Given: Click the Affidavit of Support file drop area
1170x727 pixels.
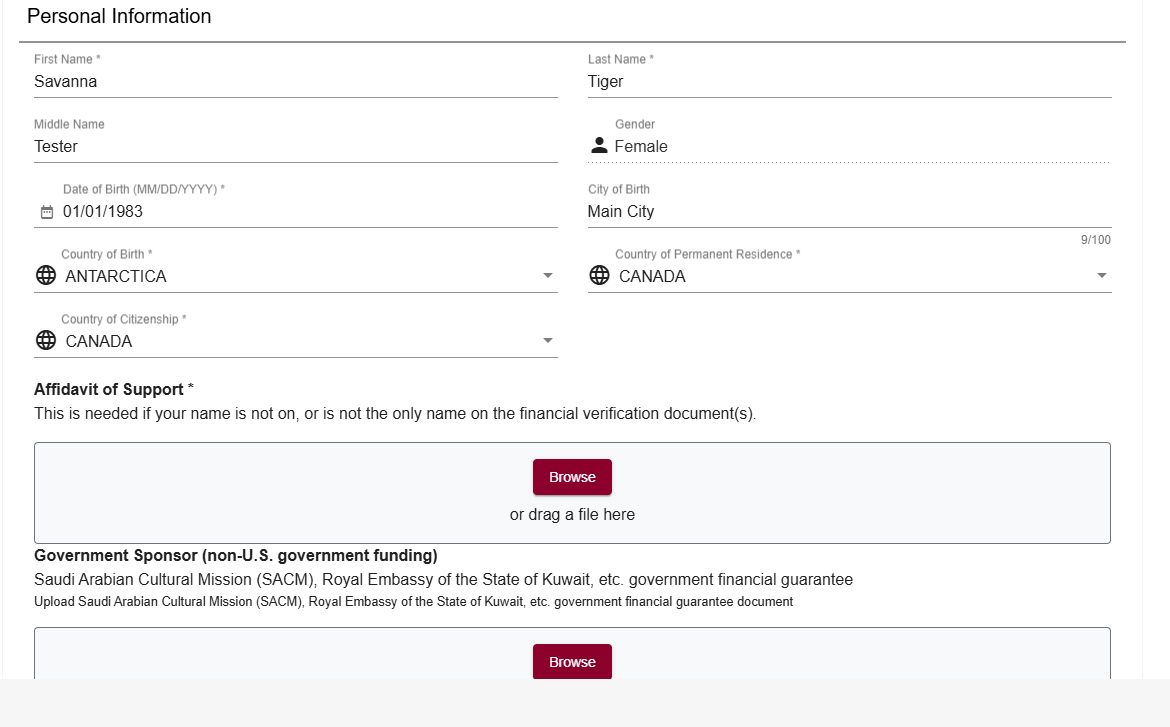Looking at the screenshot, I should (x=572, y=493).
